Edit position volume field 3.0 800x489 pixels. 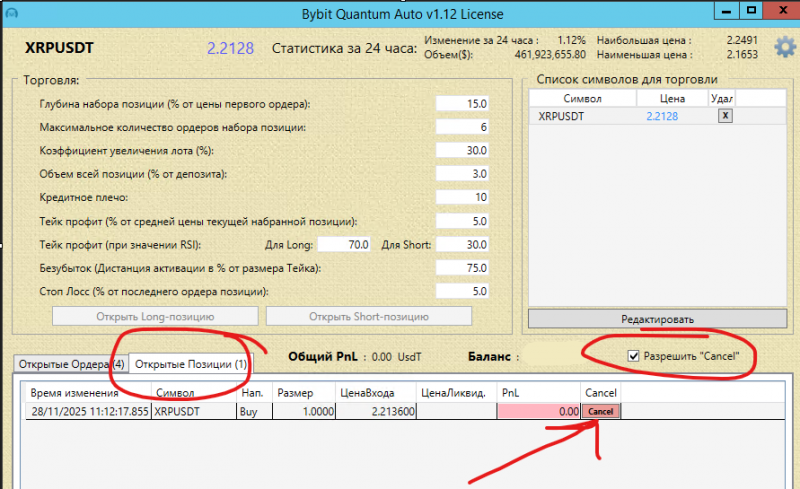(x=462, y=174)
